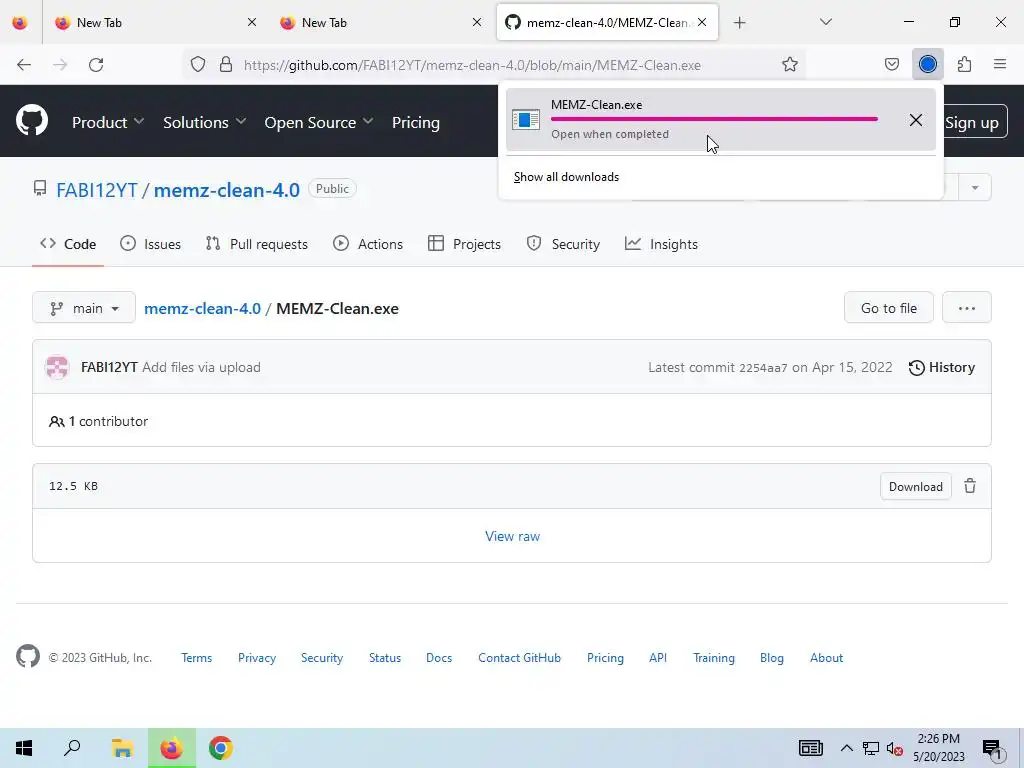Image resolution: width=1024 pixels, height=768 pixels.
Task: Open the three-dot file options menu
Action: click(x=967, y=308)
